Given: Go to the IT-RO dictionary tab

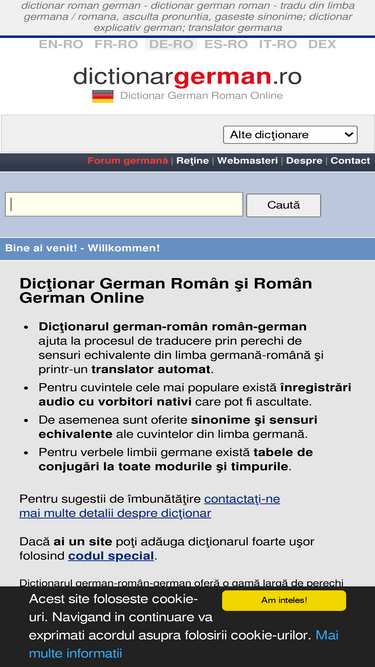Looking at the screenshot, I should point(278,44).
